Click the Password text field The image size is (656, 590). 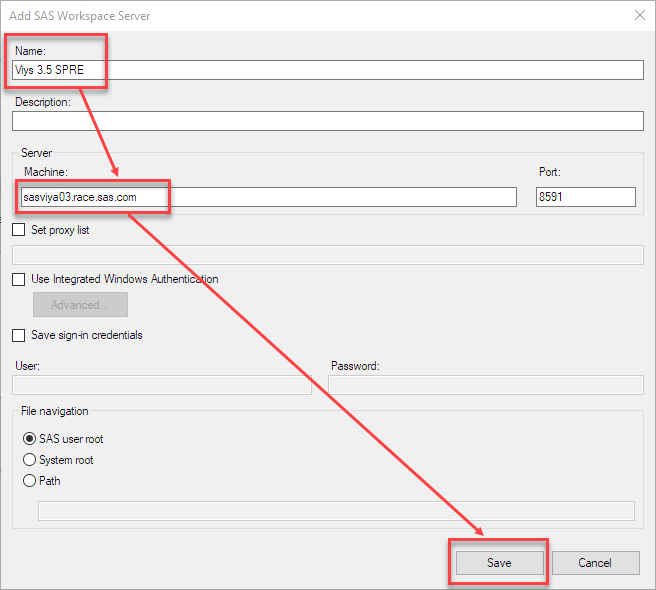pyautogui.click(x=486, y=385)
